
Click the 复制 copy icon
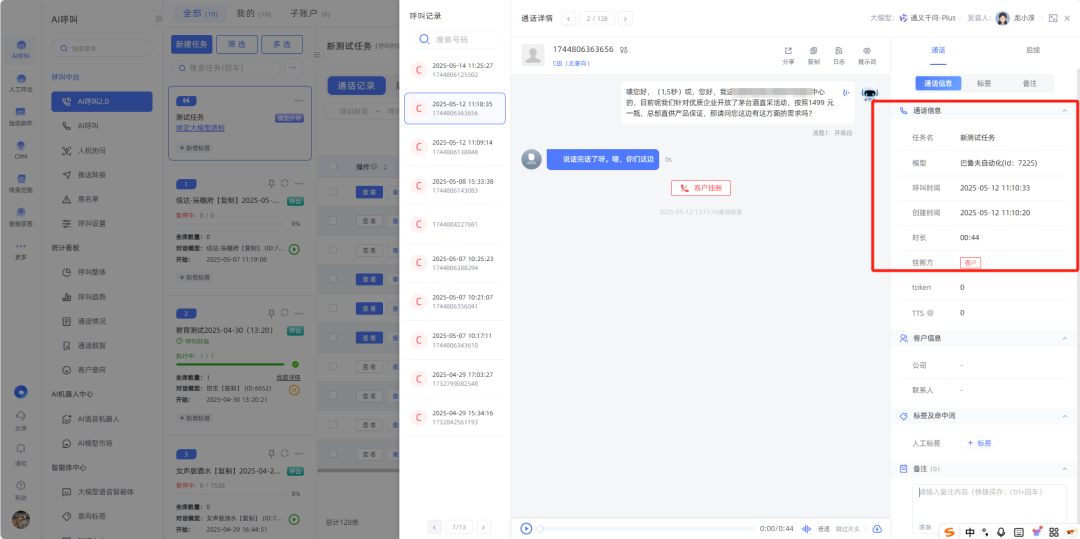[813, 51]
